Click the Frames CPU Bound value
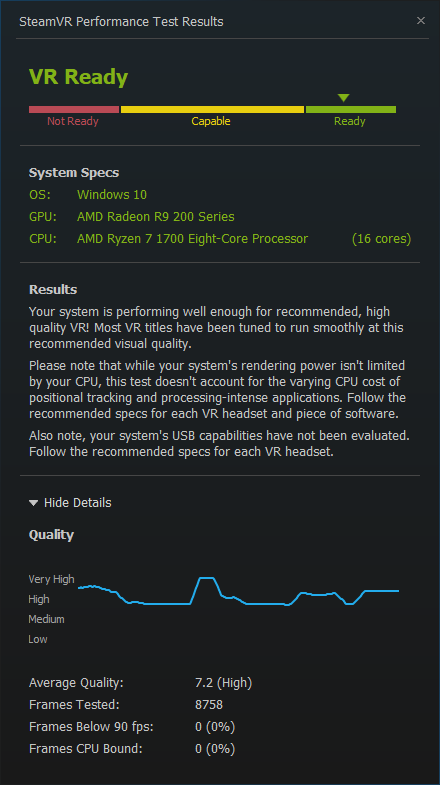The height and width of the screenshot is (785, 440). tap(215, 748)
